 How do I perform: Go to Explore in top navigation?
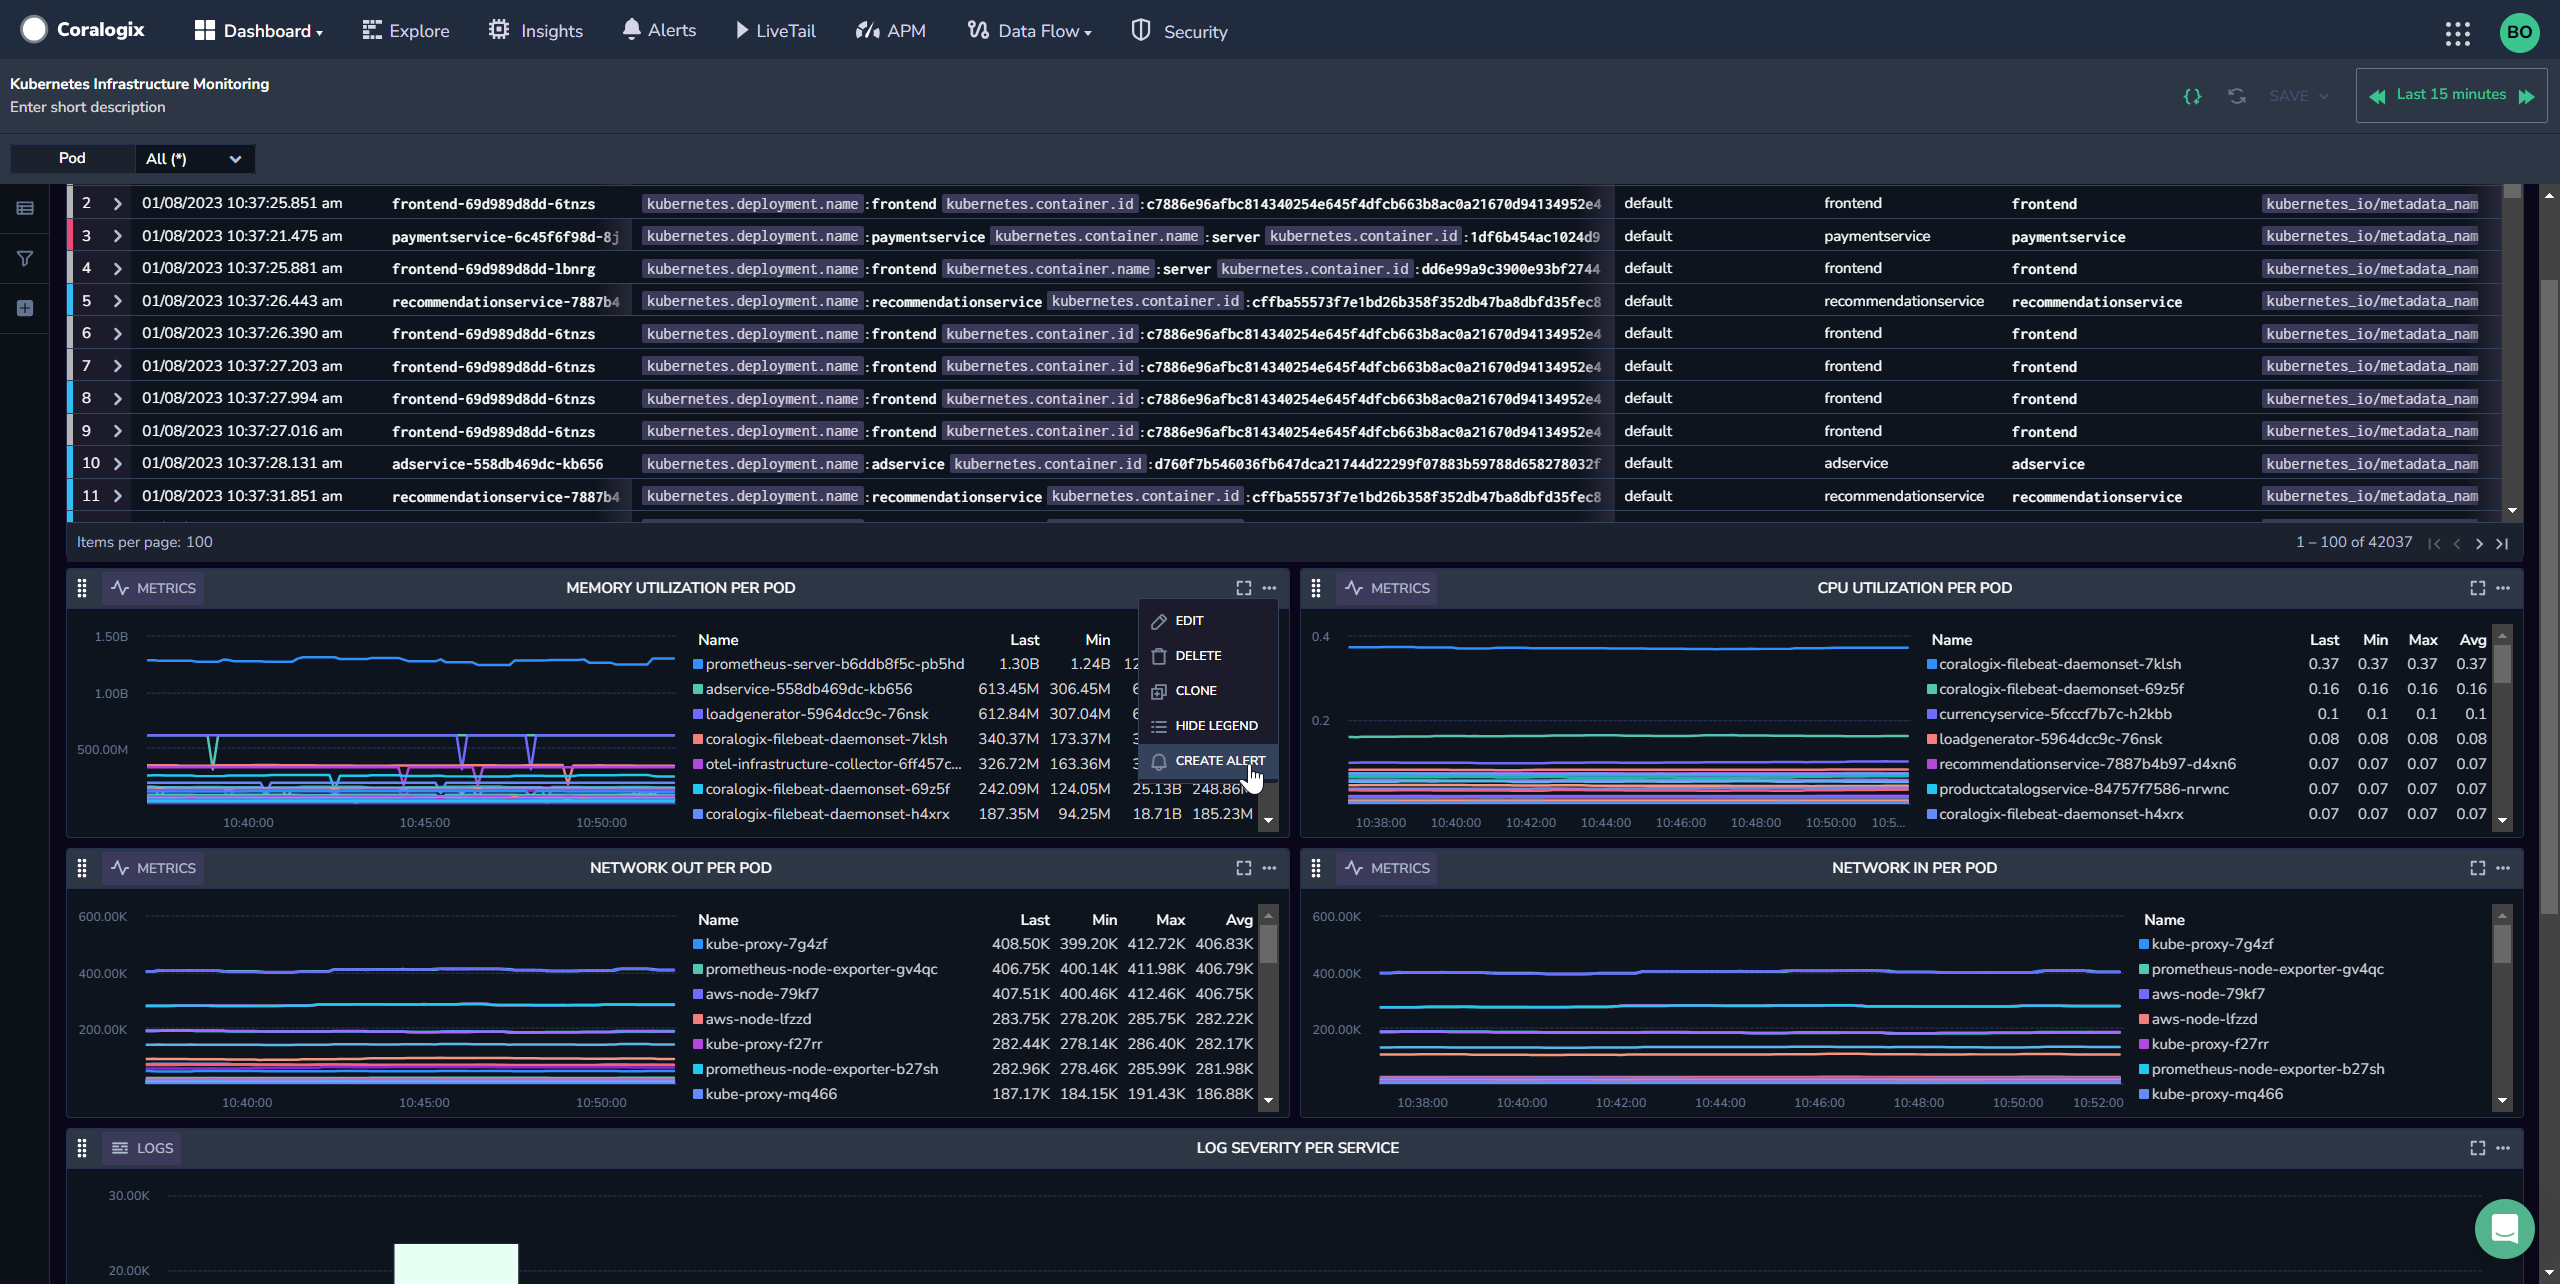point(406,31)
